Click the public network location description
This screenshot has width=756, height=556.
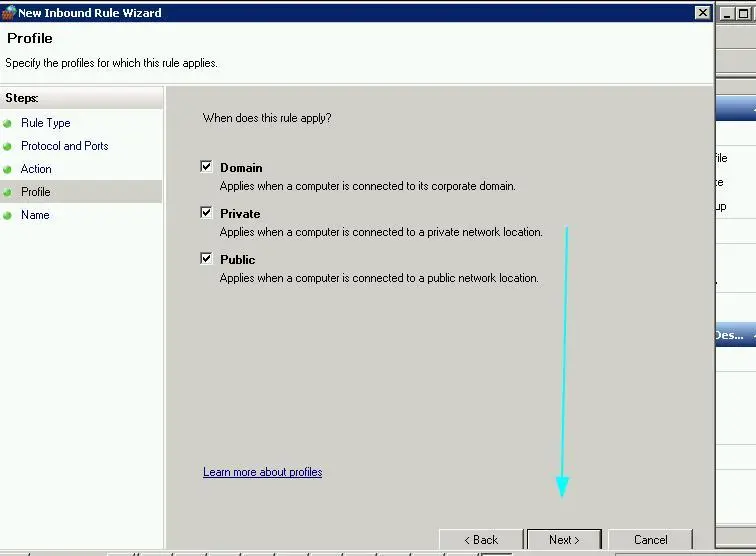pos(379,278)
